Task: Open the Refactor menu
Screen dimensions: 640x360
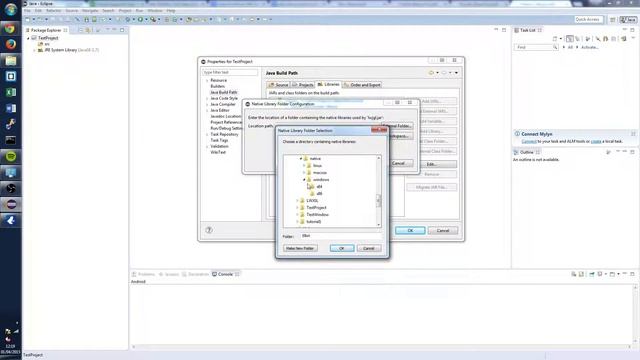Action: click(x=53, y=11)
